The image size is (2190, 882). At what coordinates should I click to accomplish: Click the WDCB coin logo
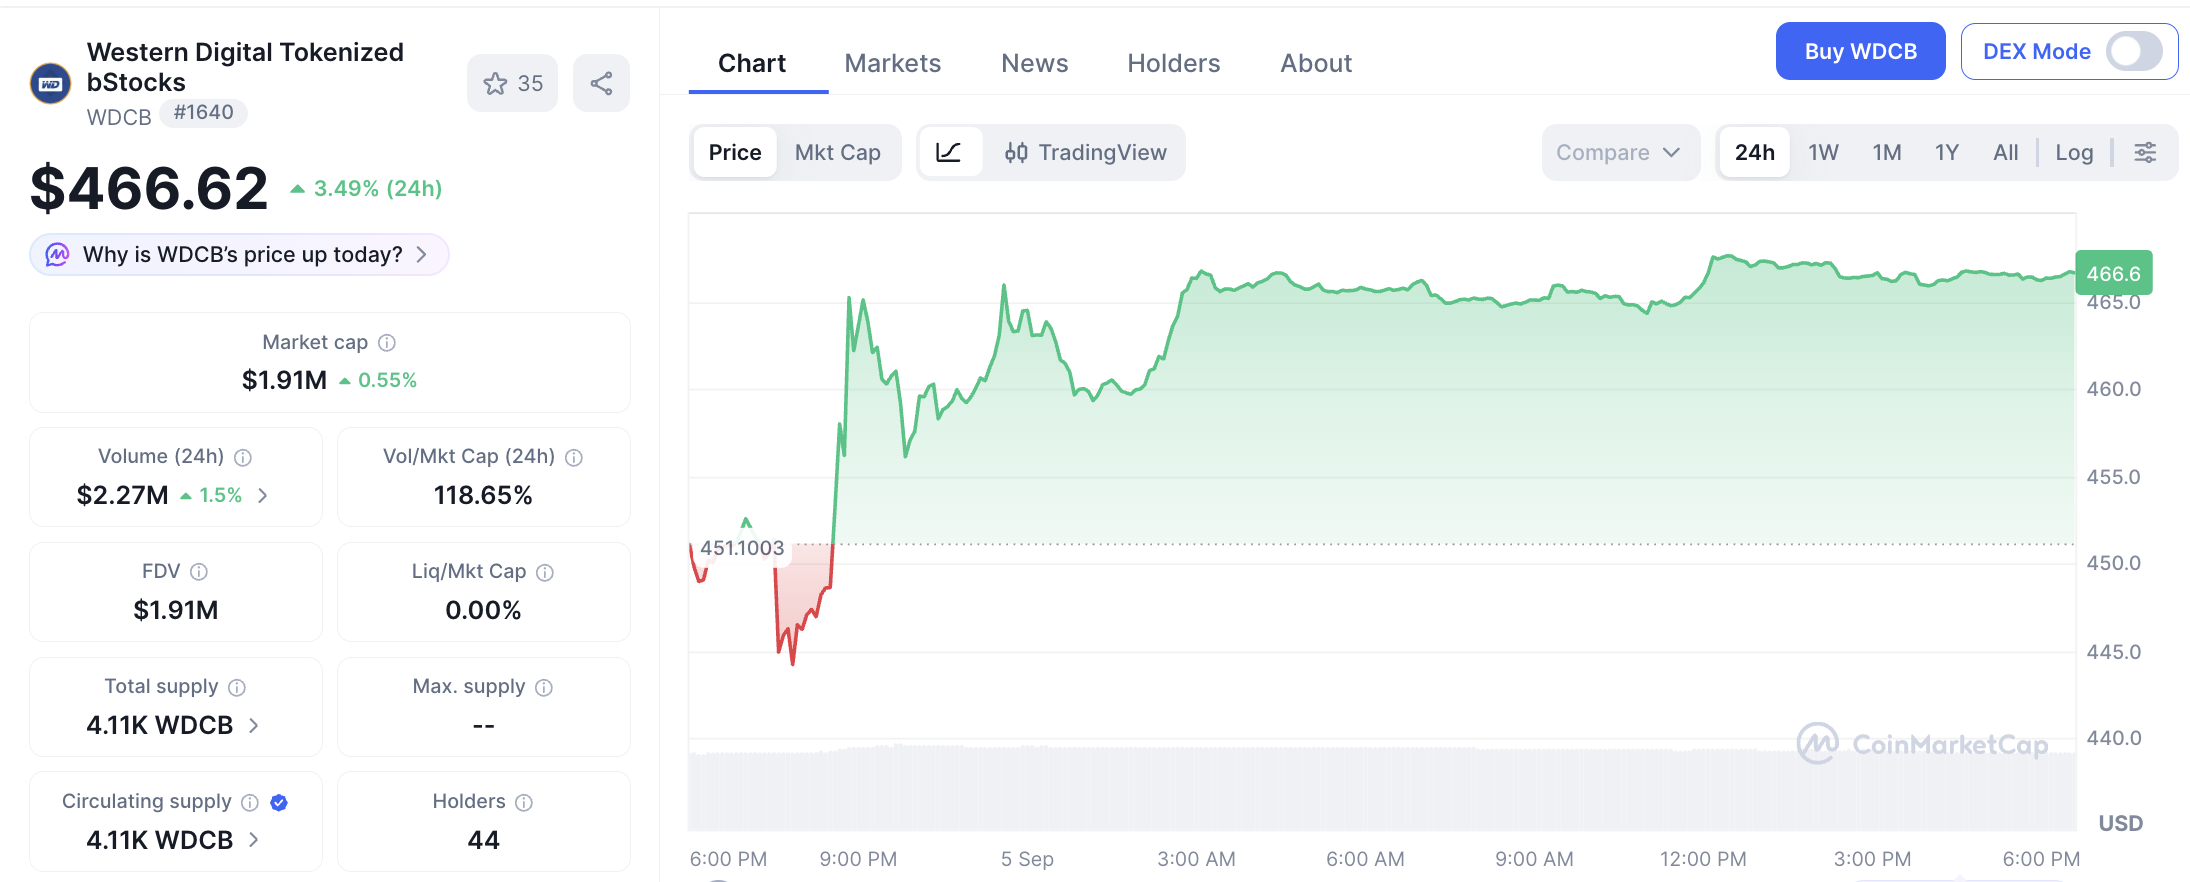pyautogui.click(x=51, y=84)
